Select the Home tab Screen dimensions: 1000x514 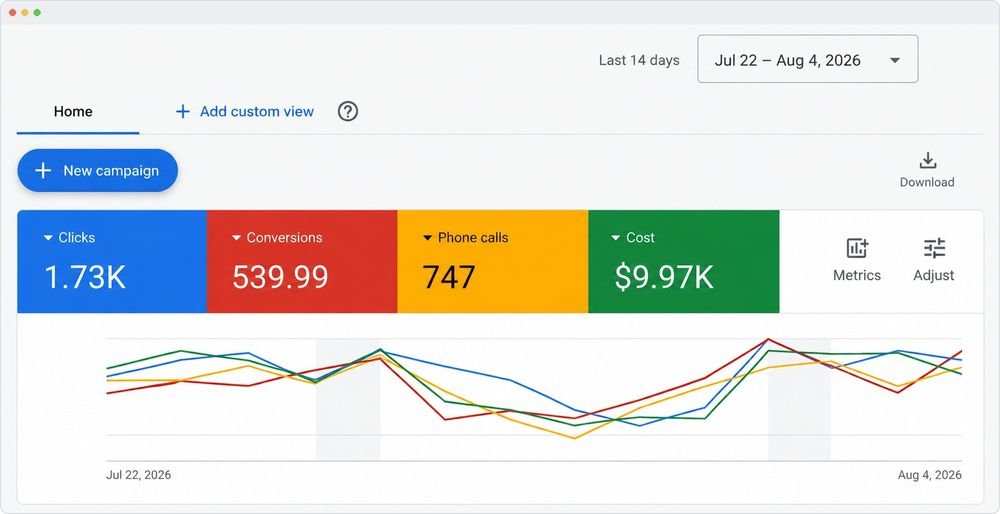[73, 112]
